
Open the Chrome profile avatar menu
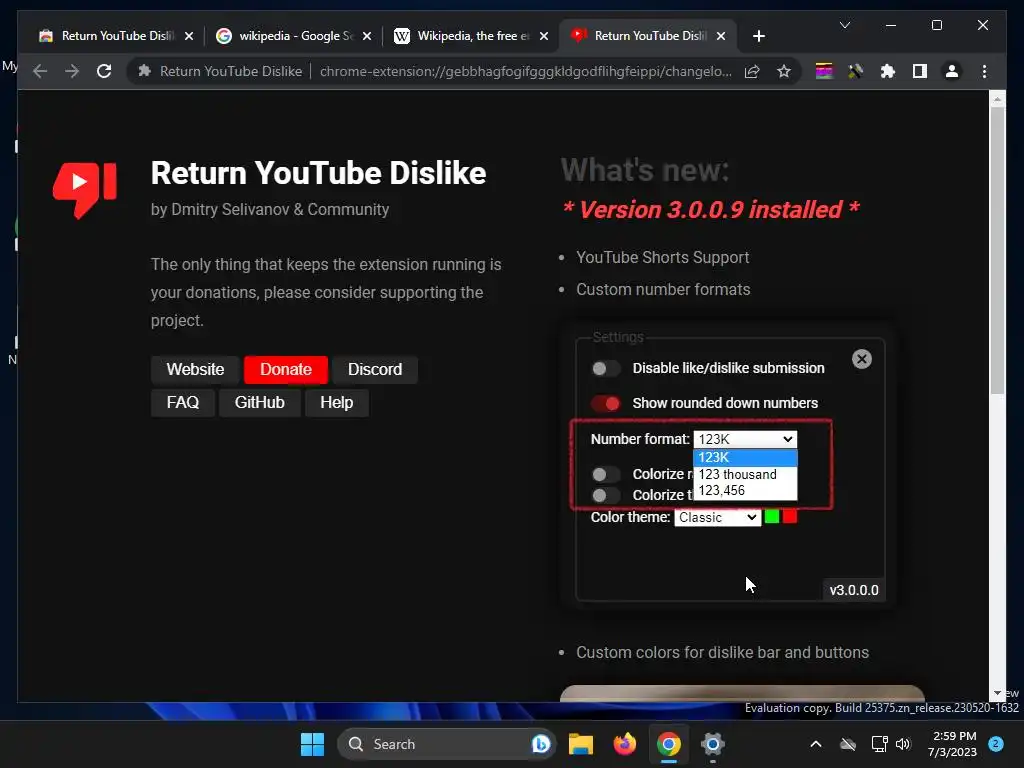click(952, 71)
